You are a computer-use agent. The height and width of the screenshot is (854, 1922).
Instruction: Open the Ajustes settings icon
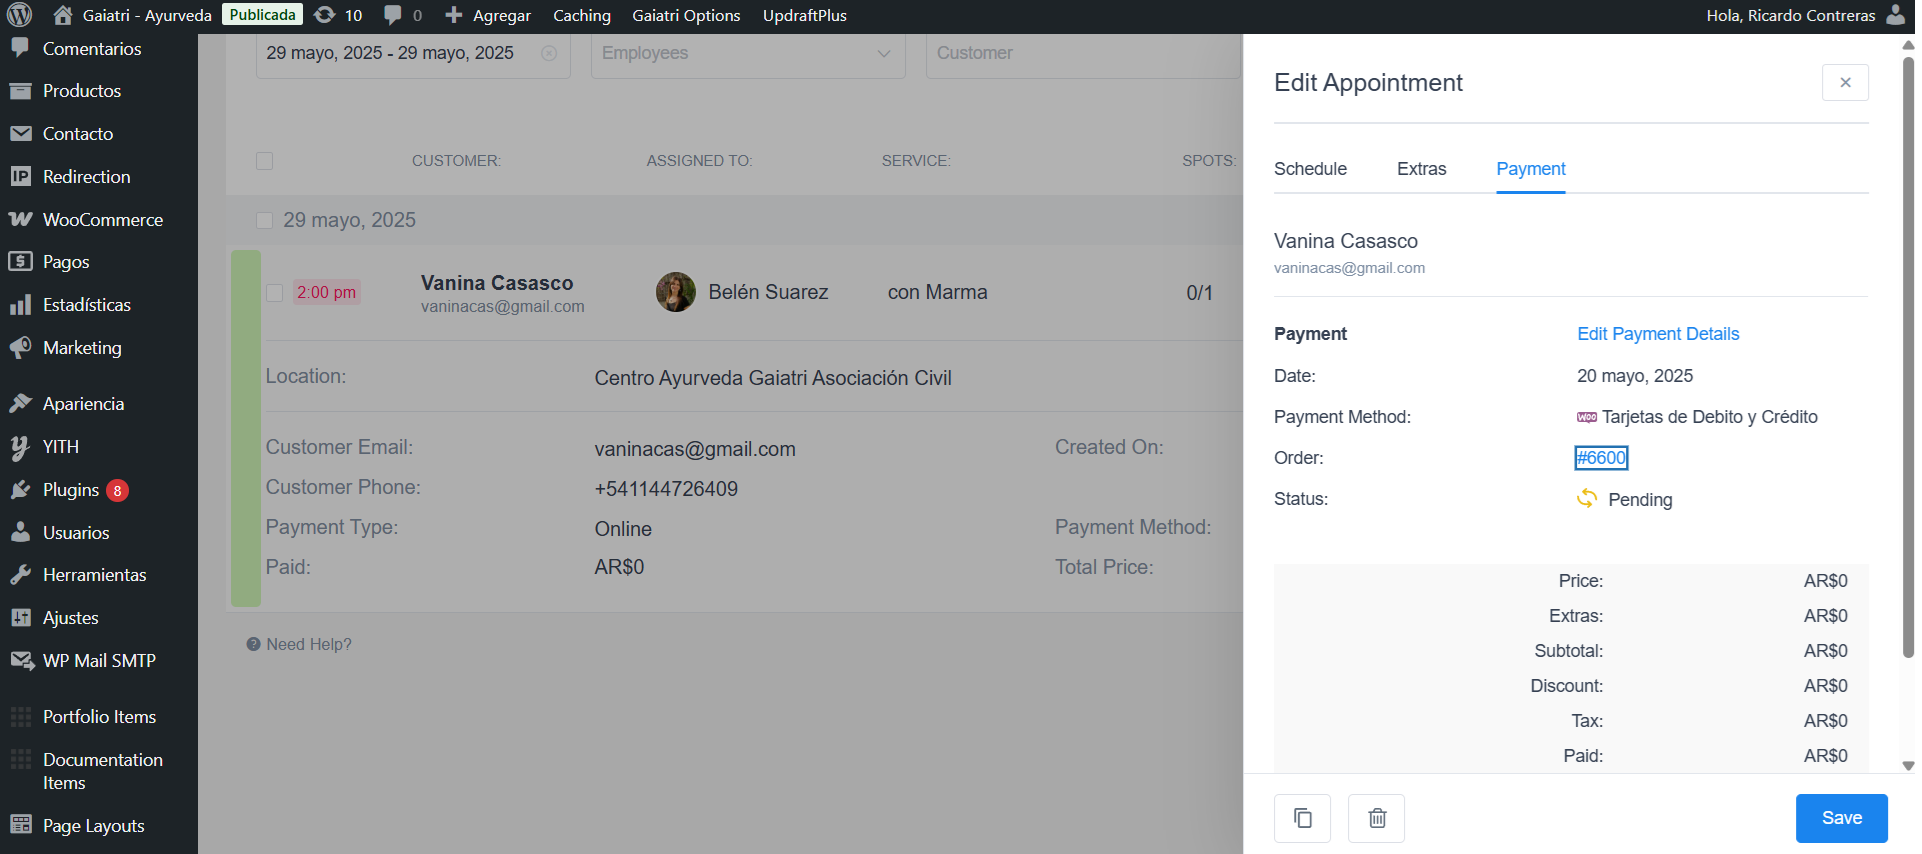click(x=20, y=617)
